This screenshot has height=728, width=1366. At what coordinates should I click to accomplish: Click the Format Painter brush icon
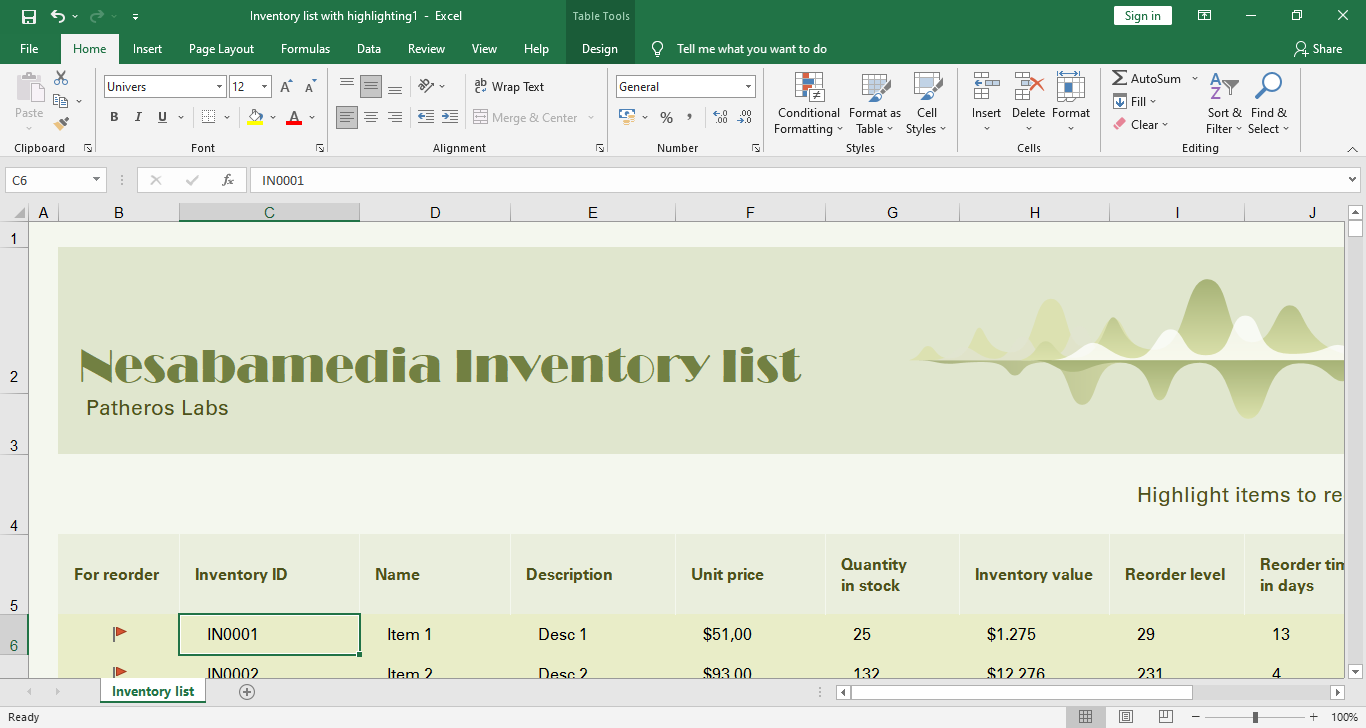61,124
